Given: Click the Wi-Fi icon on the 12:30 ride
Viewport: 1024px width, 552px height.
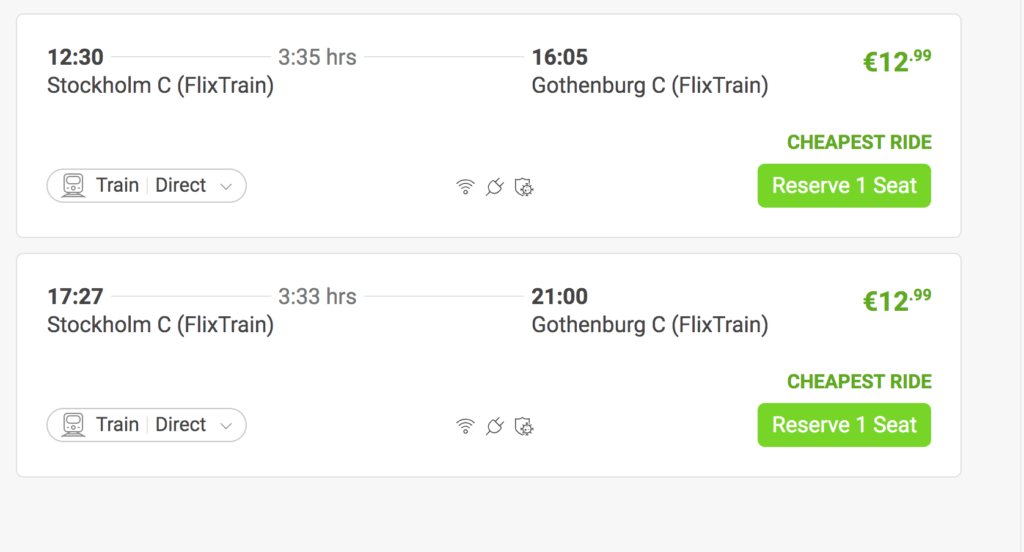Looking at the screenshot, I should click(465, 187).
